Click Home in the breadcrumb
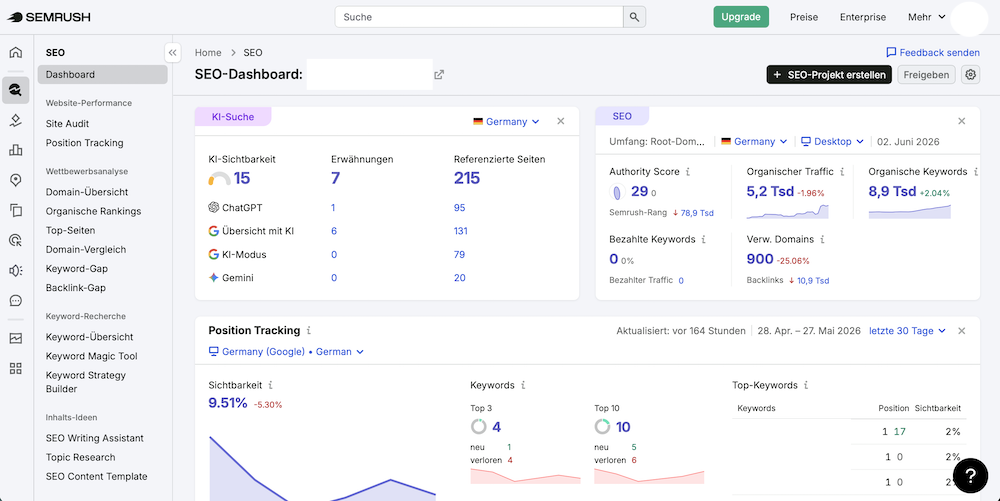The height and width of the screenshot is (501, 1000). [208, 53]
